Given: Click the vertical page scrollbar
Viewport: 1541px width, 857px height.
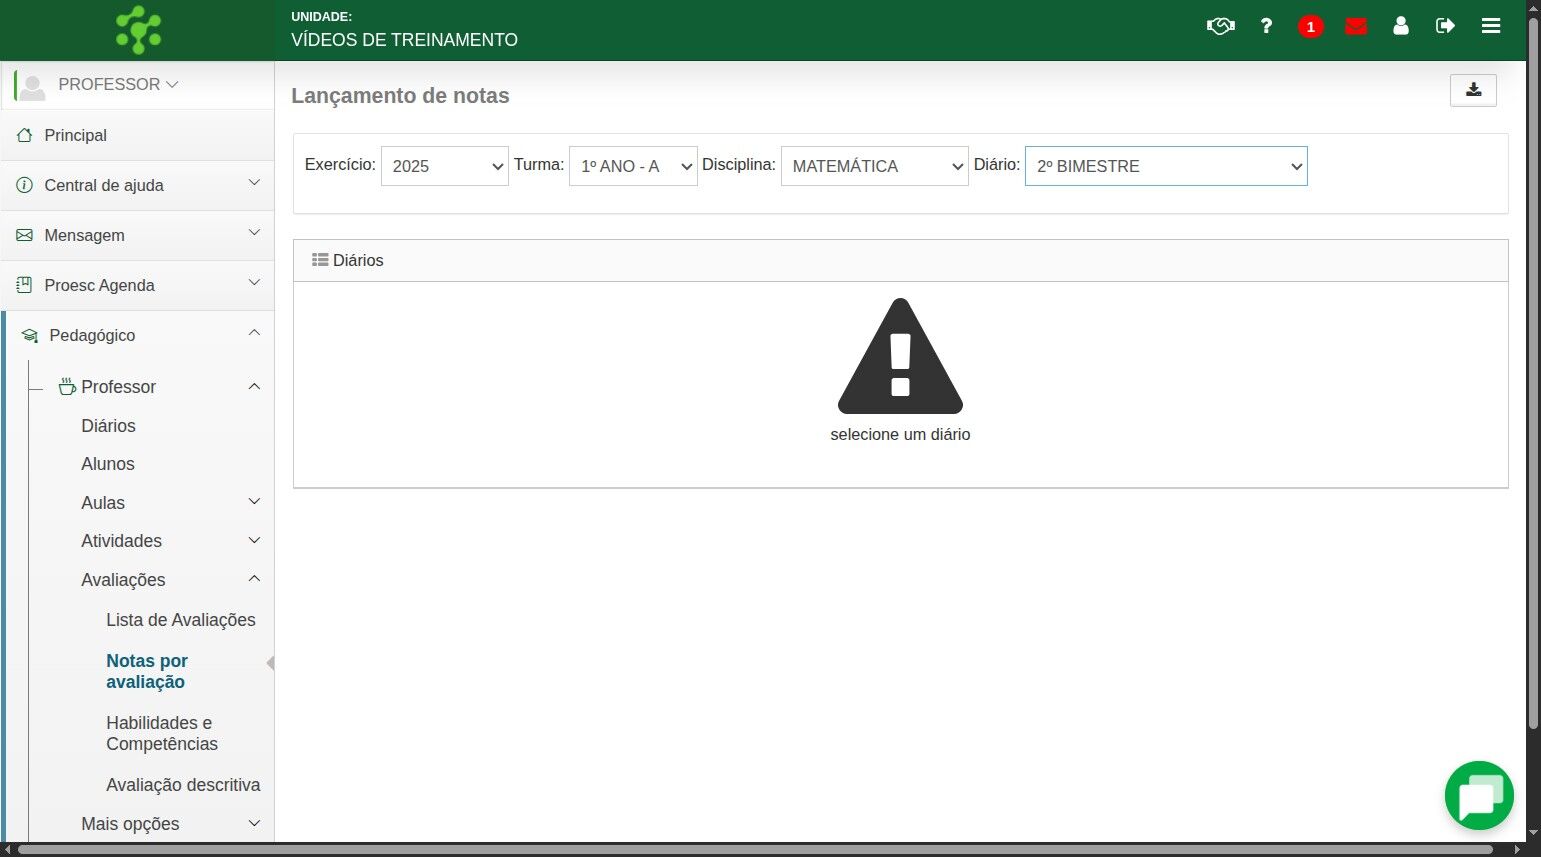Looking at the screenshot, I should (1533, 372).
